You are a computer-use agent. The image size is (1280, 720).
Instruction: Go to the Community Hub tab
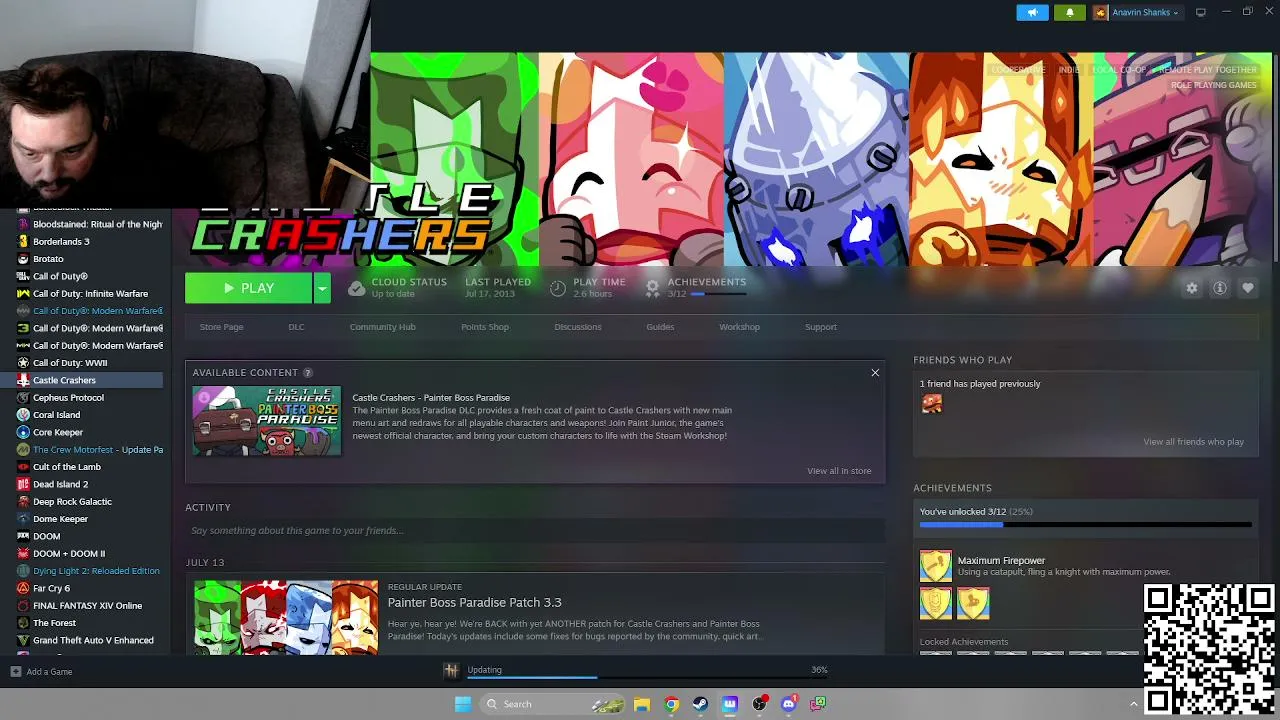382,327
